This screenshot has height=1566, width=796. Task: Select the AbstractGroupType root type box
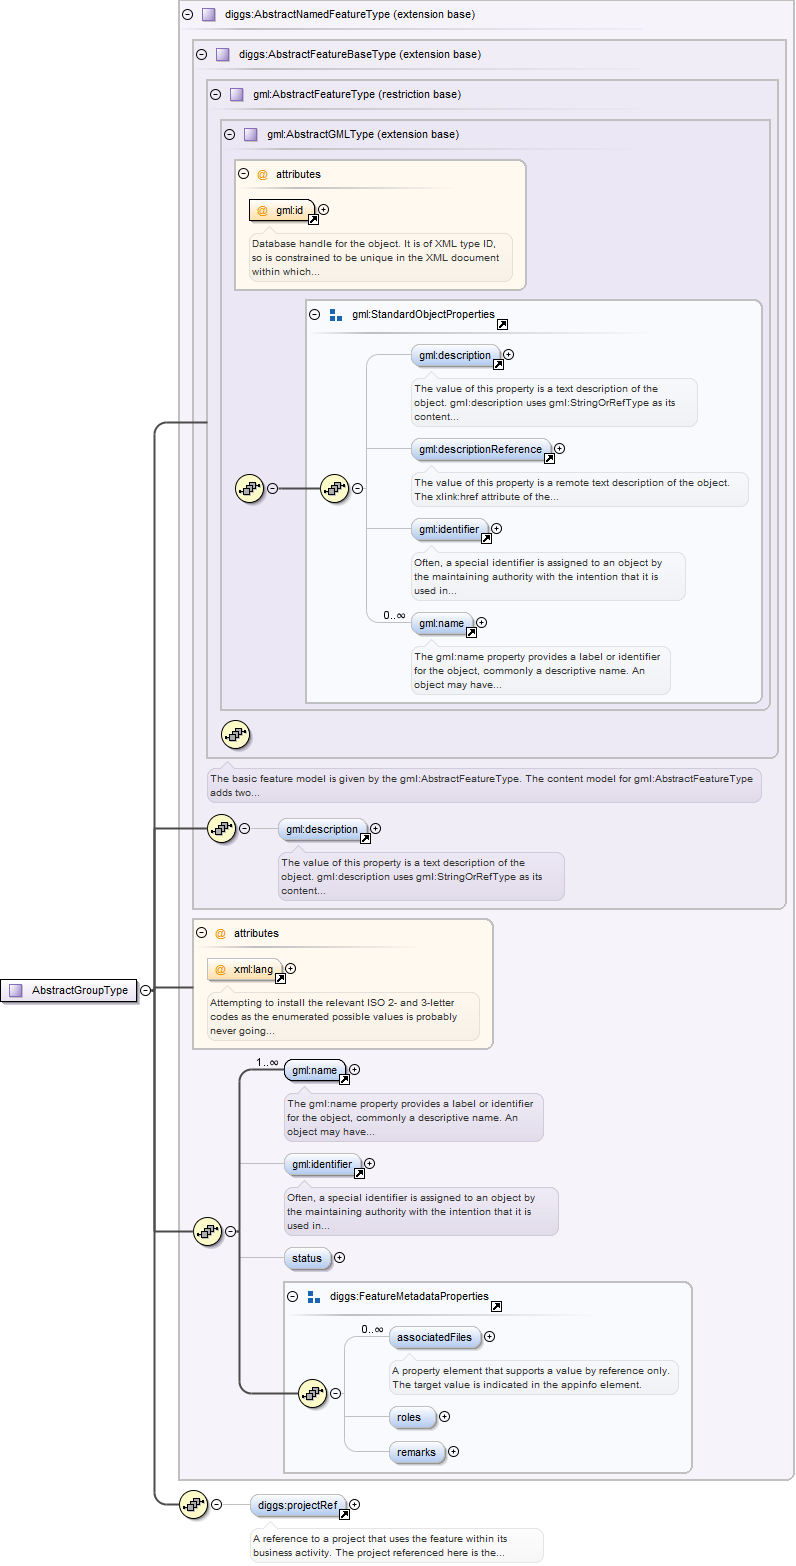70,990
